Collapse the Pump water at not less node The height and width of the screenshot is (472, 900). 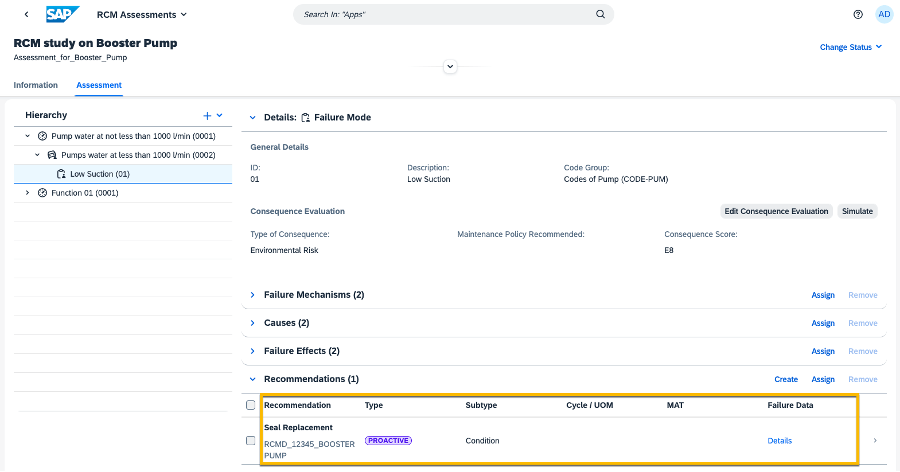click(x=27, y=136)
